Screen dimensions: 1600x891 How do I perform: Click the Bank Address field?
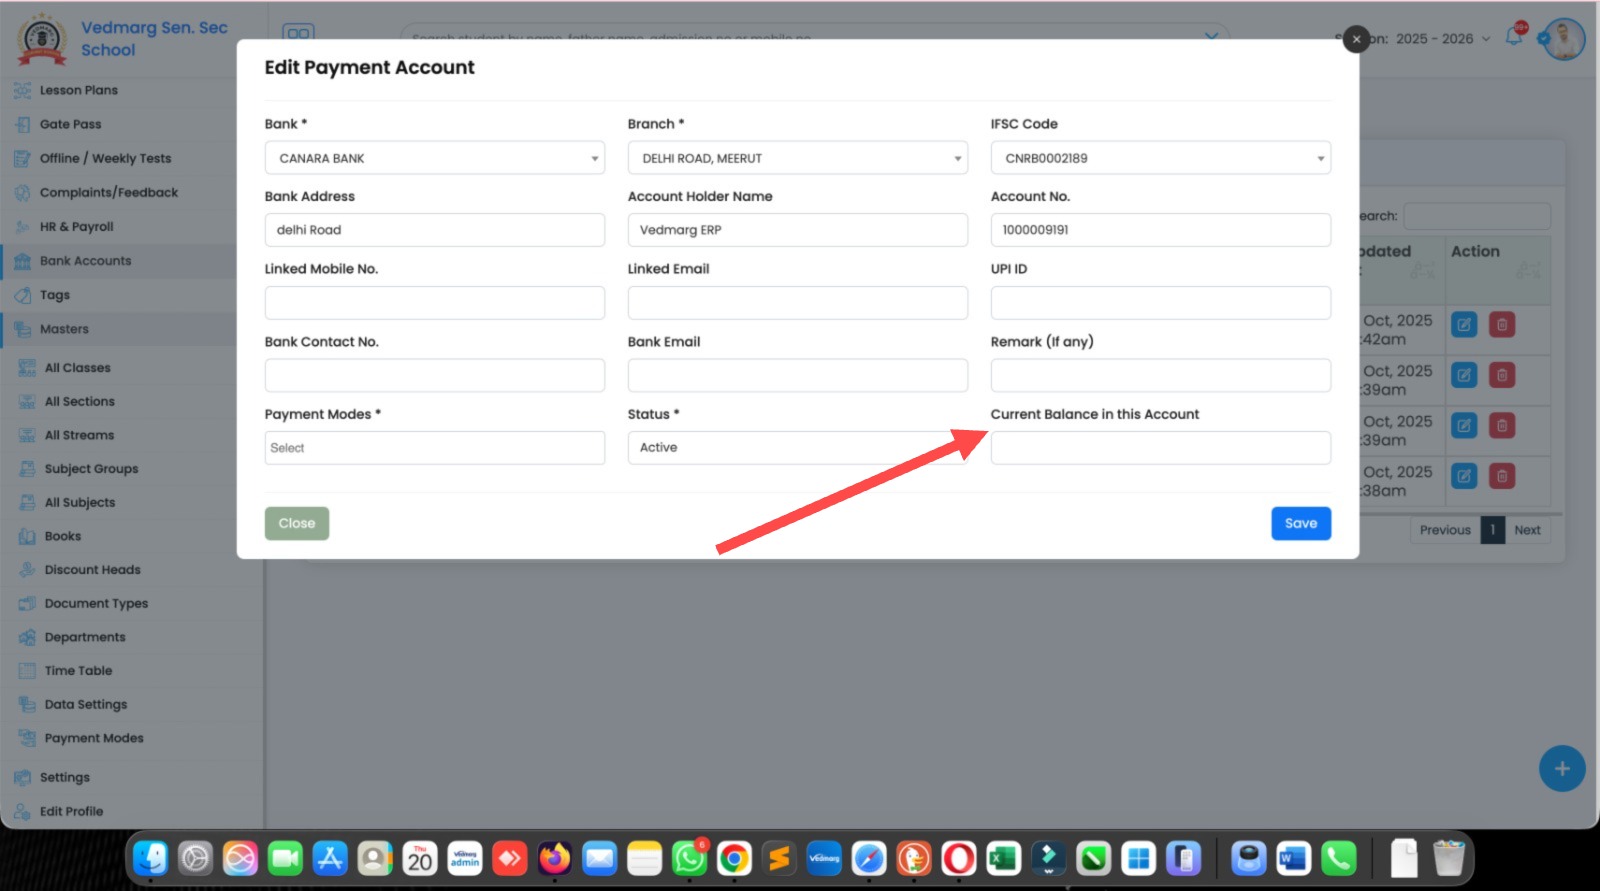tap(435, 230)
